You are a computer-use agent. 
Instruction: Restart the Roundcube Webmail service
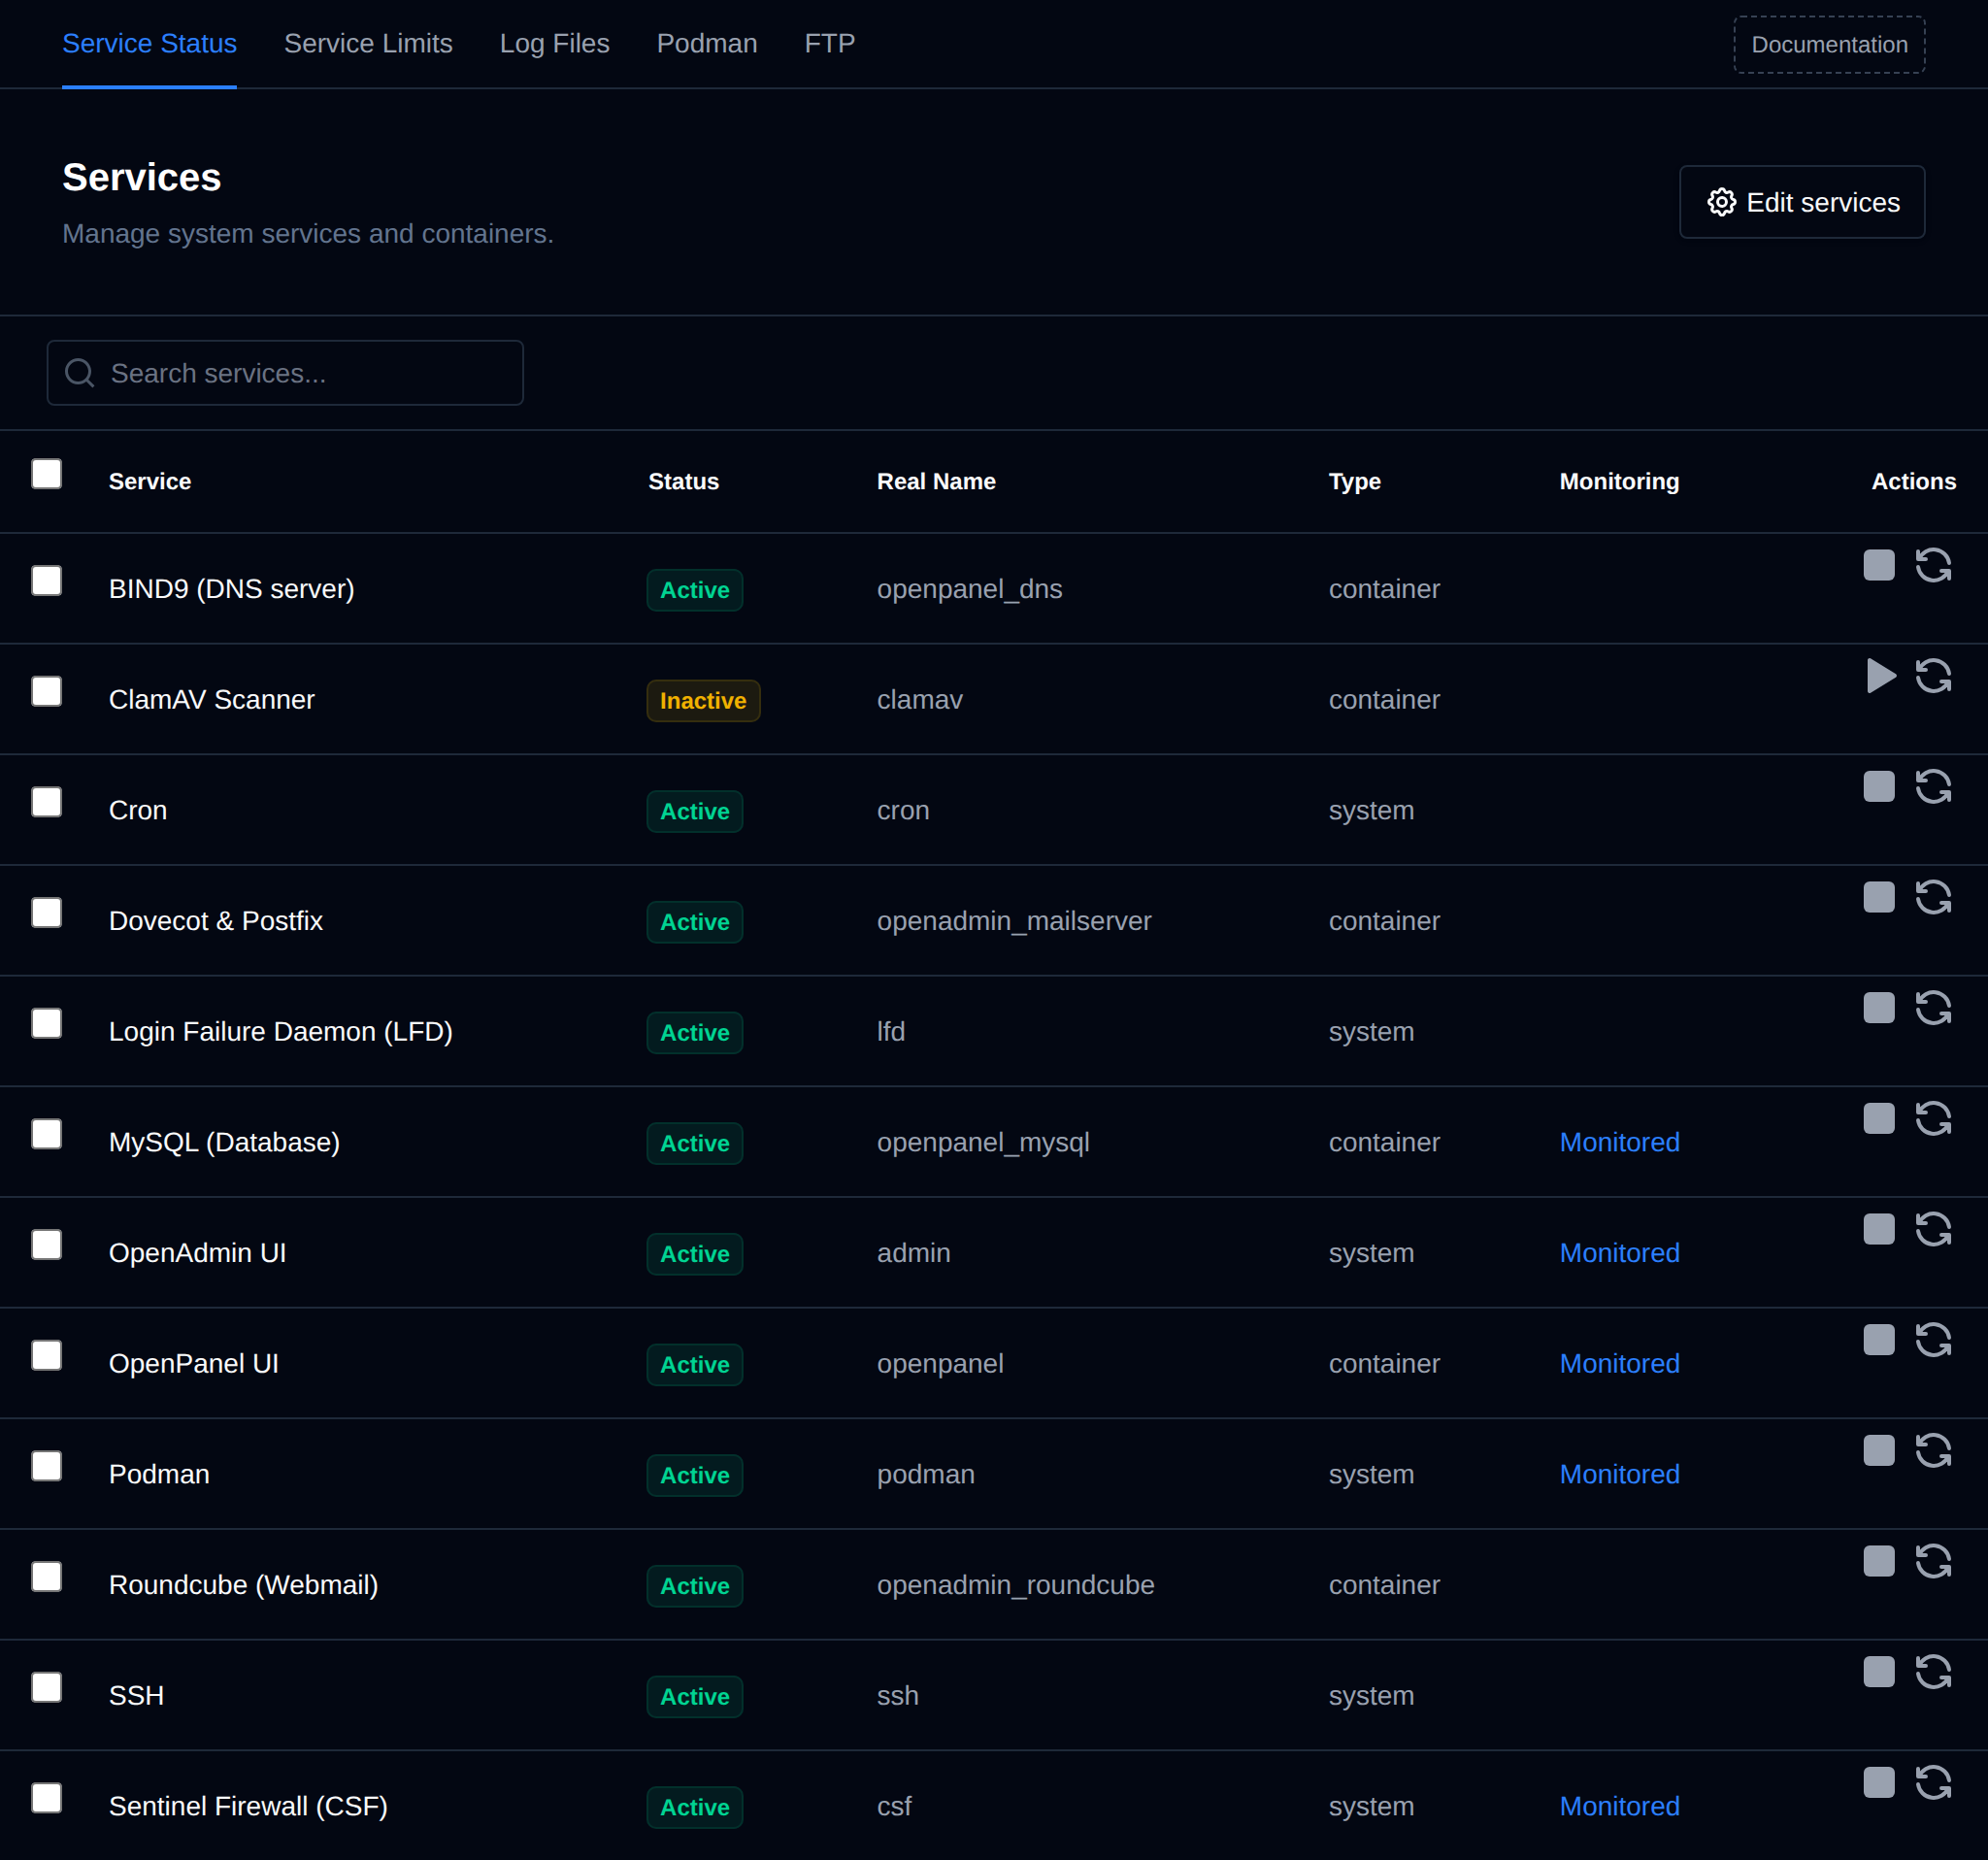(x=1933, y=1561)
